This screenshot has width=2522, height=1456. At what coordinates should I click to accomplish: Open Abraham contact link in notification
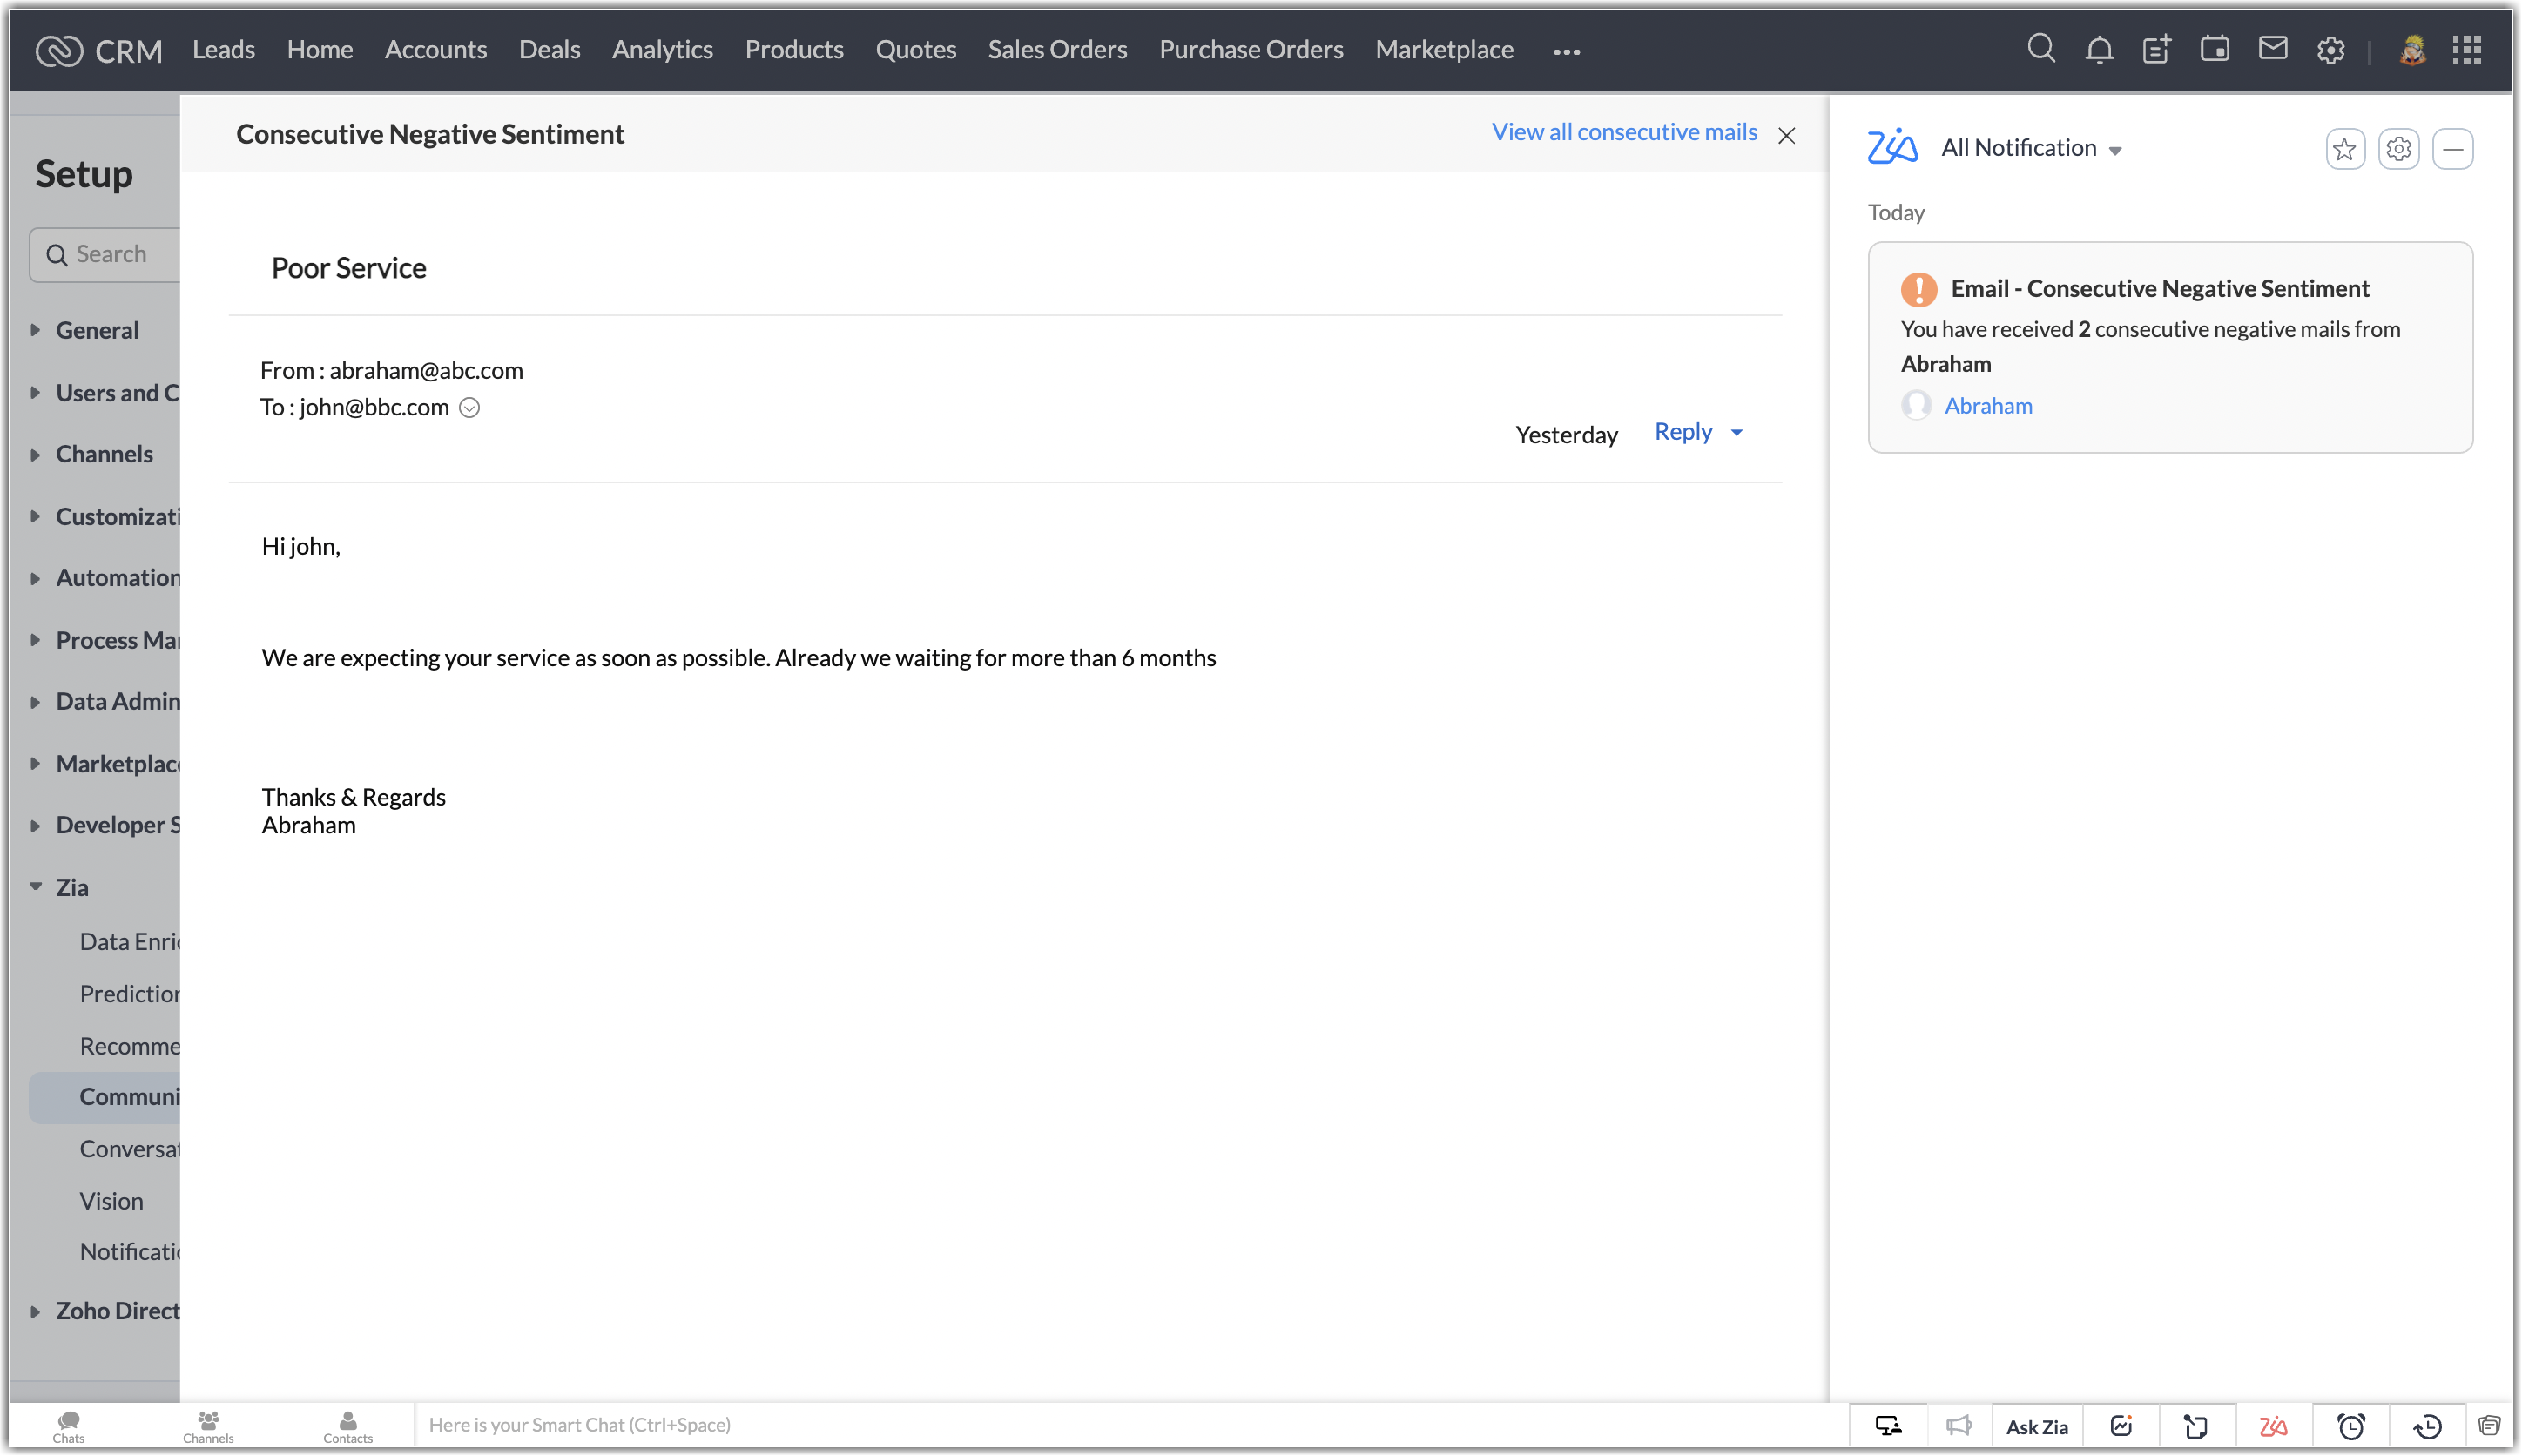[1987, 406]
